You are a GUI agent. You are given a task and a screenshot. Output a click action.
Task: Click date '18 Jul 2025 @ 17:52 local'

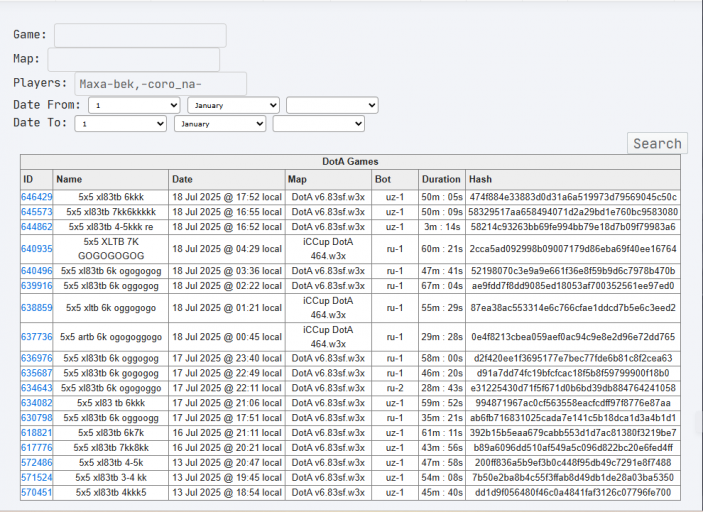click(x=227, y=197)
